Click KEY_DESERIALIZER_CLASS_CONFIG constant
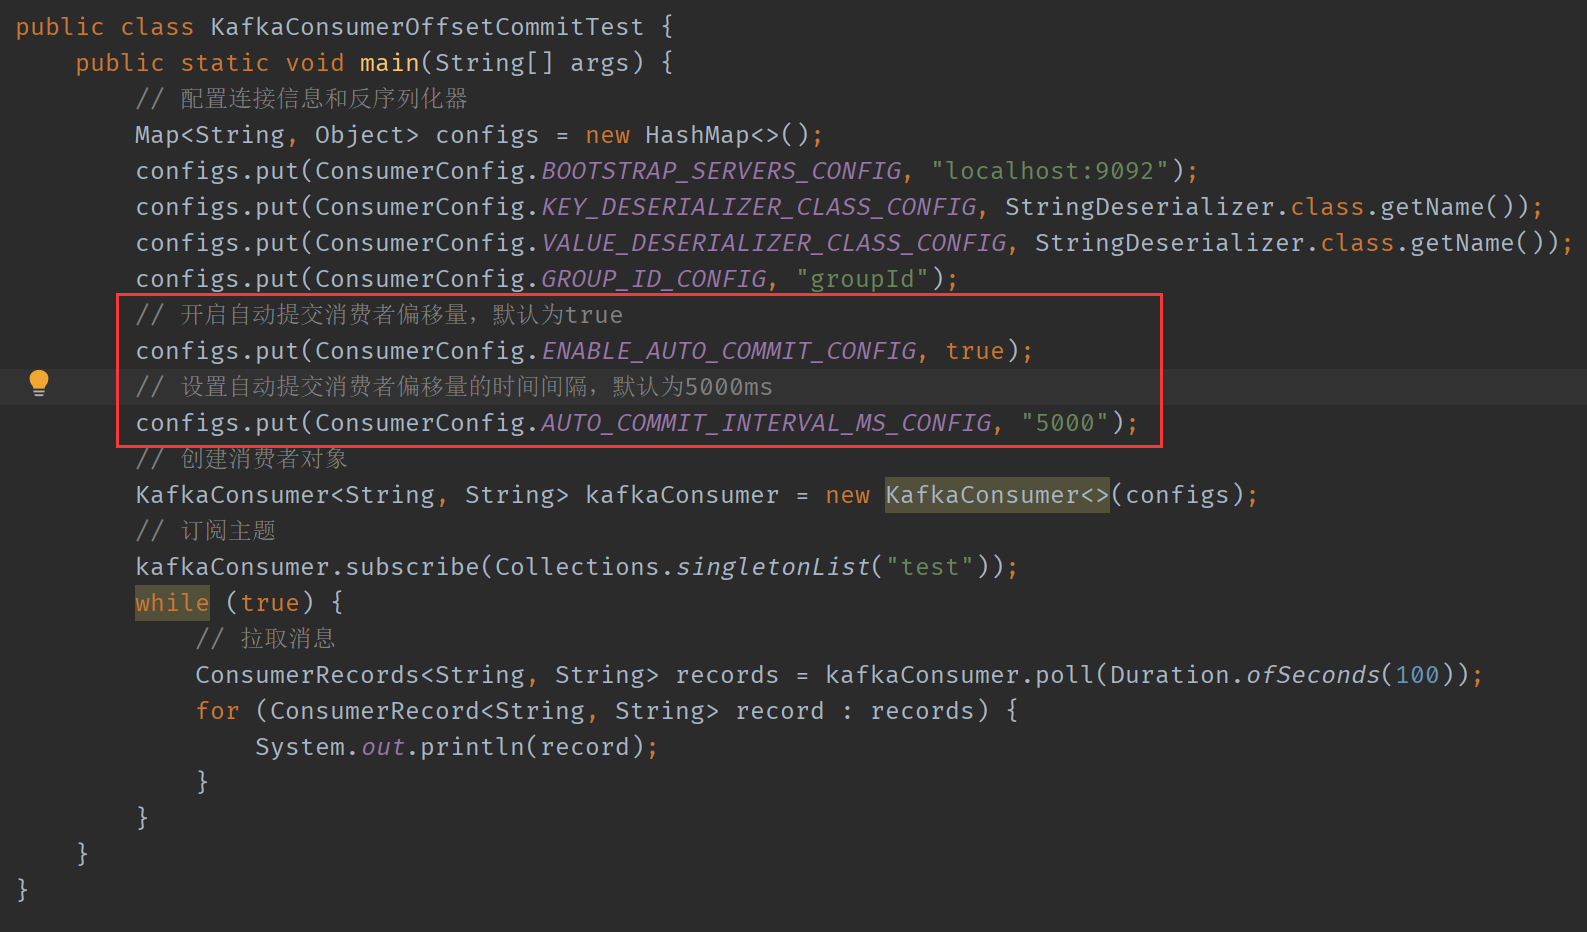This screenshot has width=1587, height=932. point(759,207)
